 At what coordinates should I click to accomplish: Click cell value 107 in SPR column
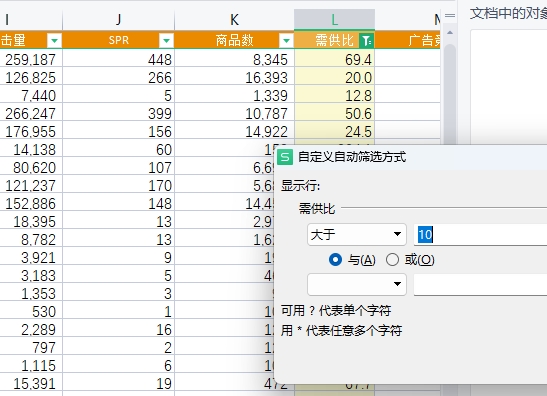160,168
